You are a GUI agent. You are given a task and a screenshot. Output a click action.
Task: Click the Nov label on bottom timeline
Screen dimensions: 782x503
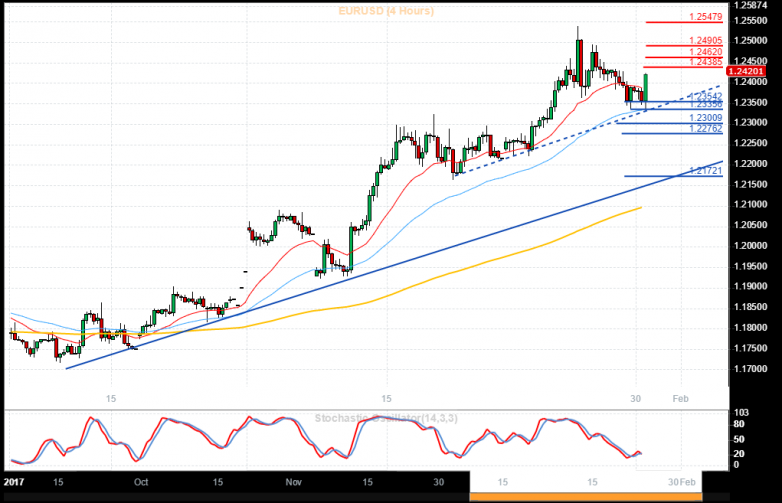coord(294,482)
